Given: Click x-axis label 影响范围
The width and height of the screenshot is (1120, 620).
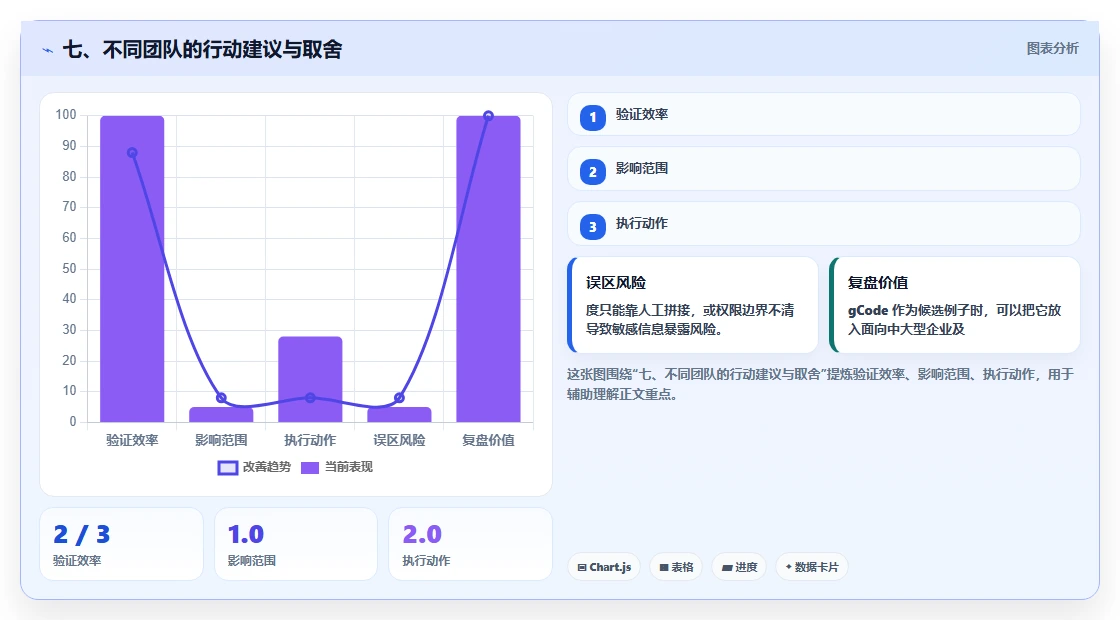Looking at the screenshot, I should click(x=221, y=440).
